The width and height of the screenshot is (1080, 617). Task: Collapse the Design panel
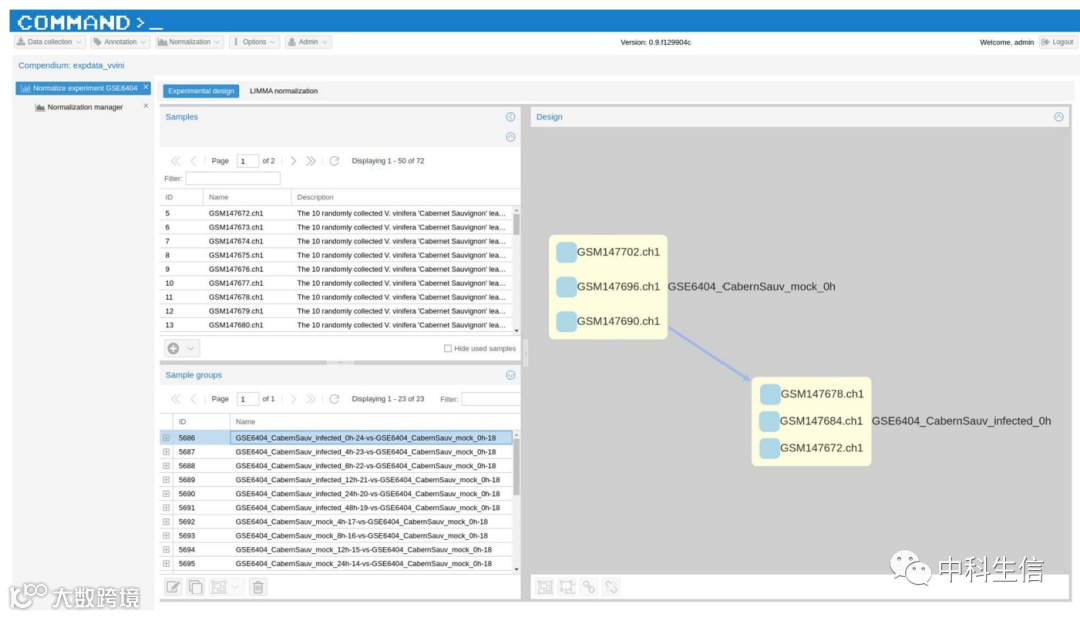pyautogui.click(x=1059, y=117)
